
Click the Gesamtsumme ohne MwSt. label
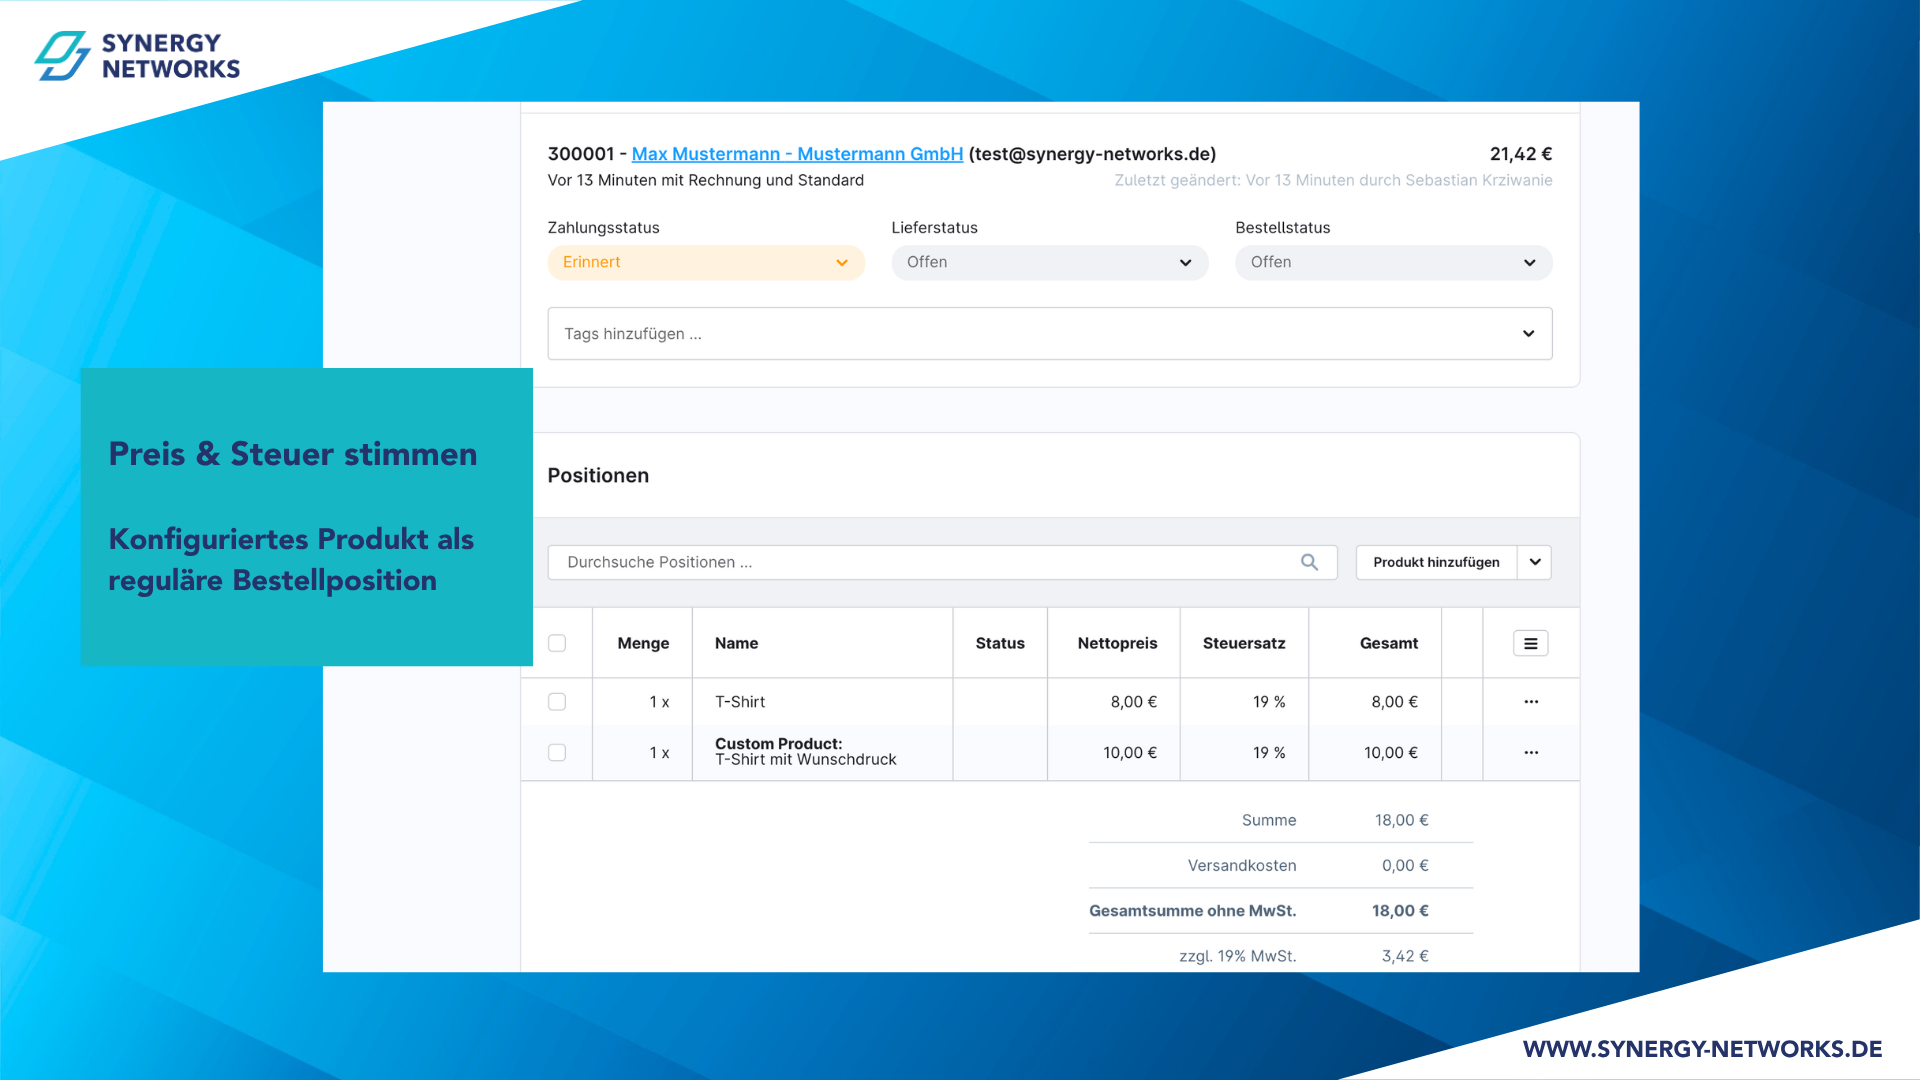coord(1192,911)
